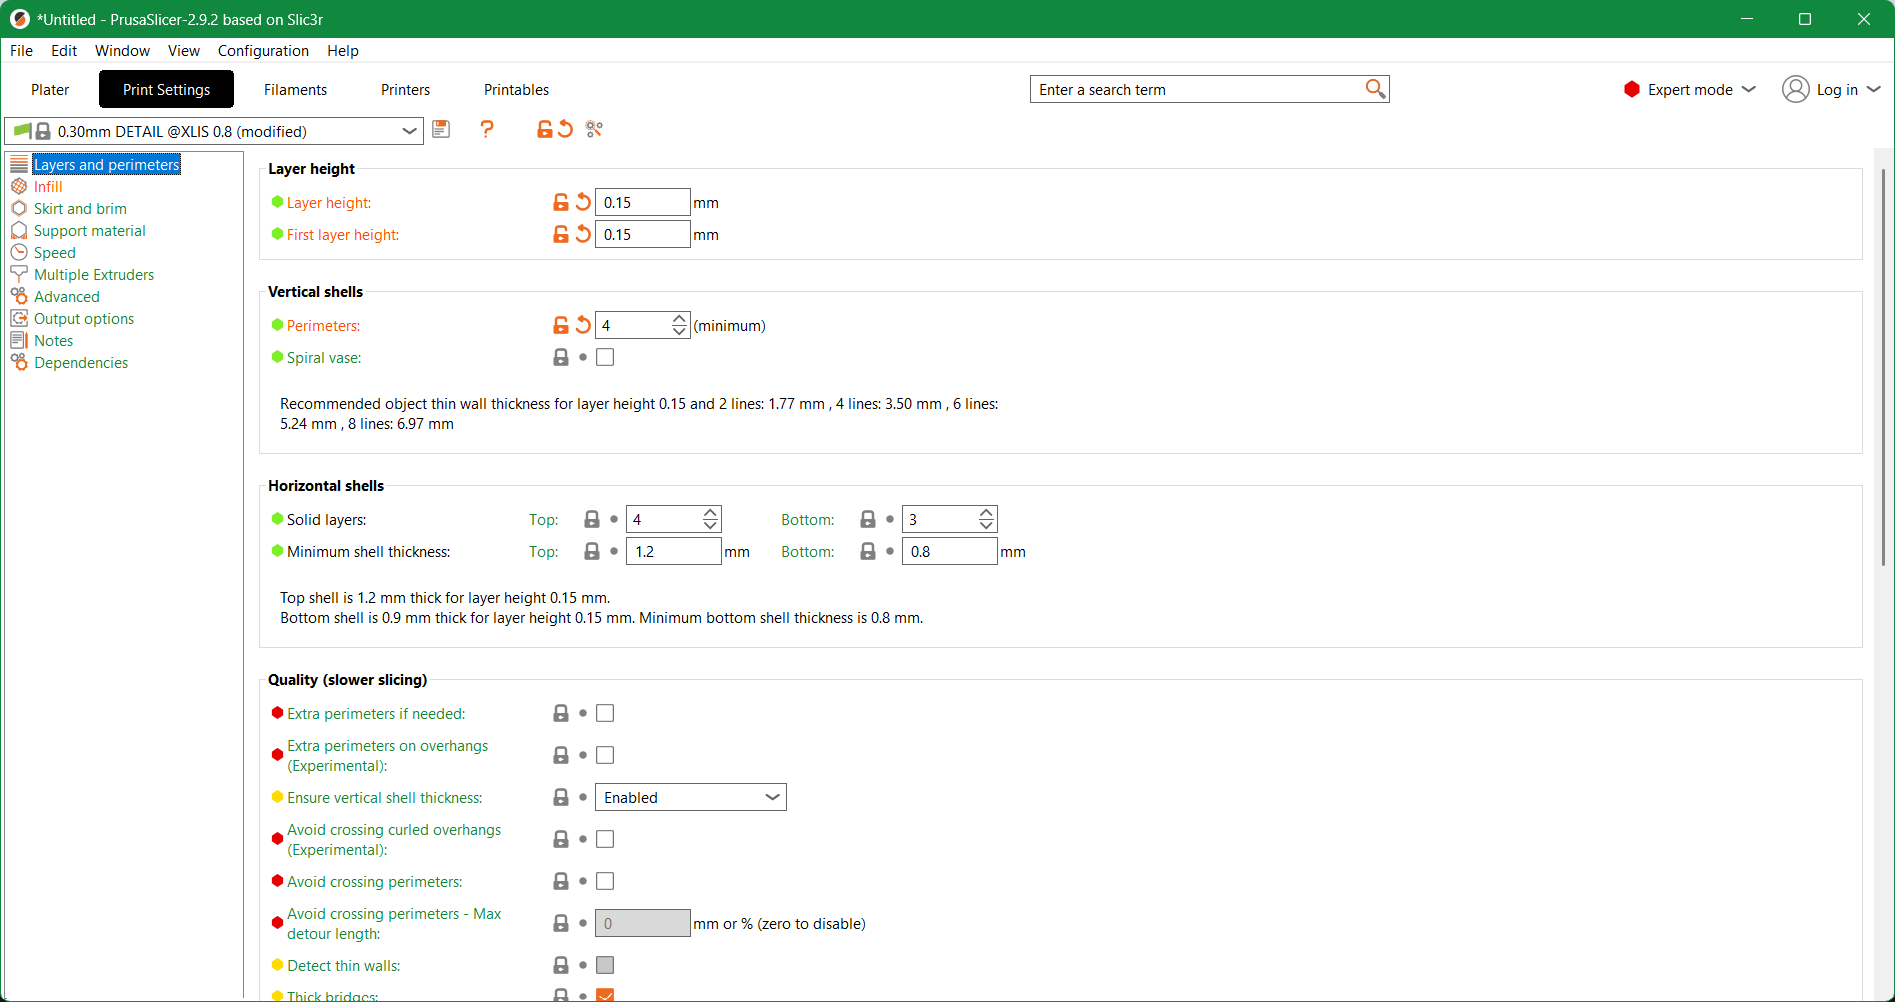Image resolution: width=1895 pixels, height=1002 pixels.
Task: Increase Bottom solid layers with up arrow
Action: pyautogui.click(x=986, y=513)
